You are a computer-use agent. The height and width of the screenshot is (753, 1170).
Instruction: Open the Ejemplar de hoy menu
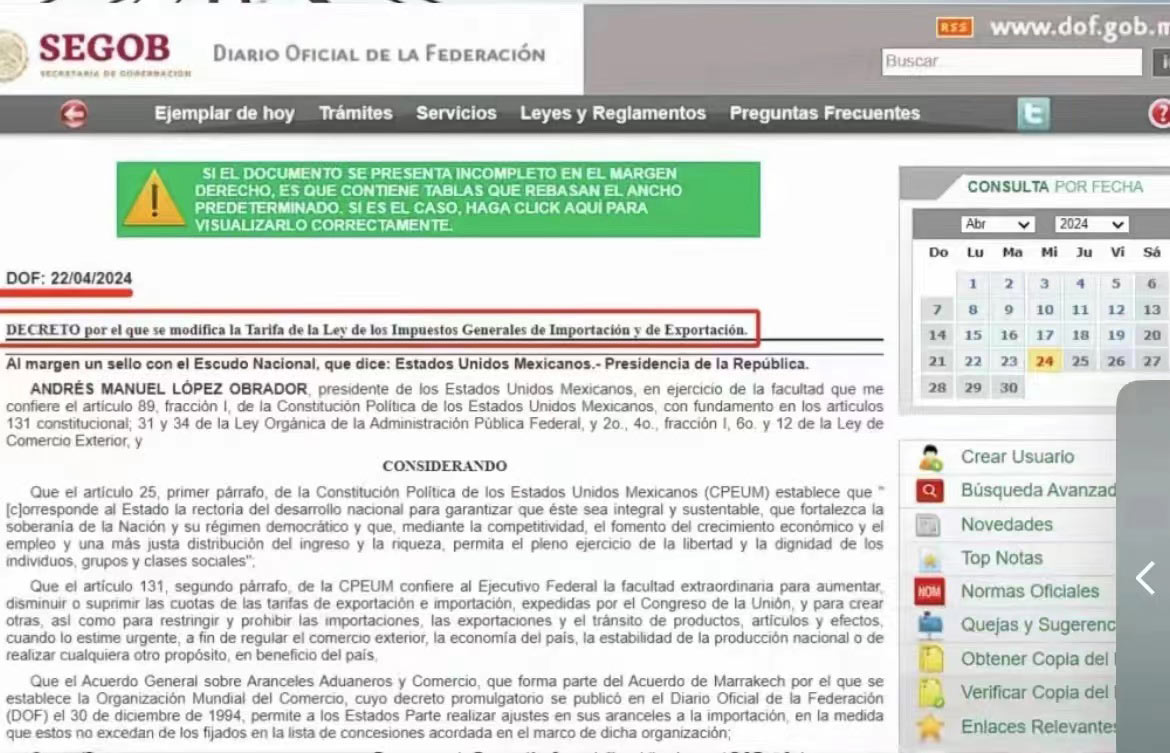(224, 114)
